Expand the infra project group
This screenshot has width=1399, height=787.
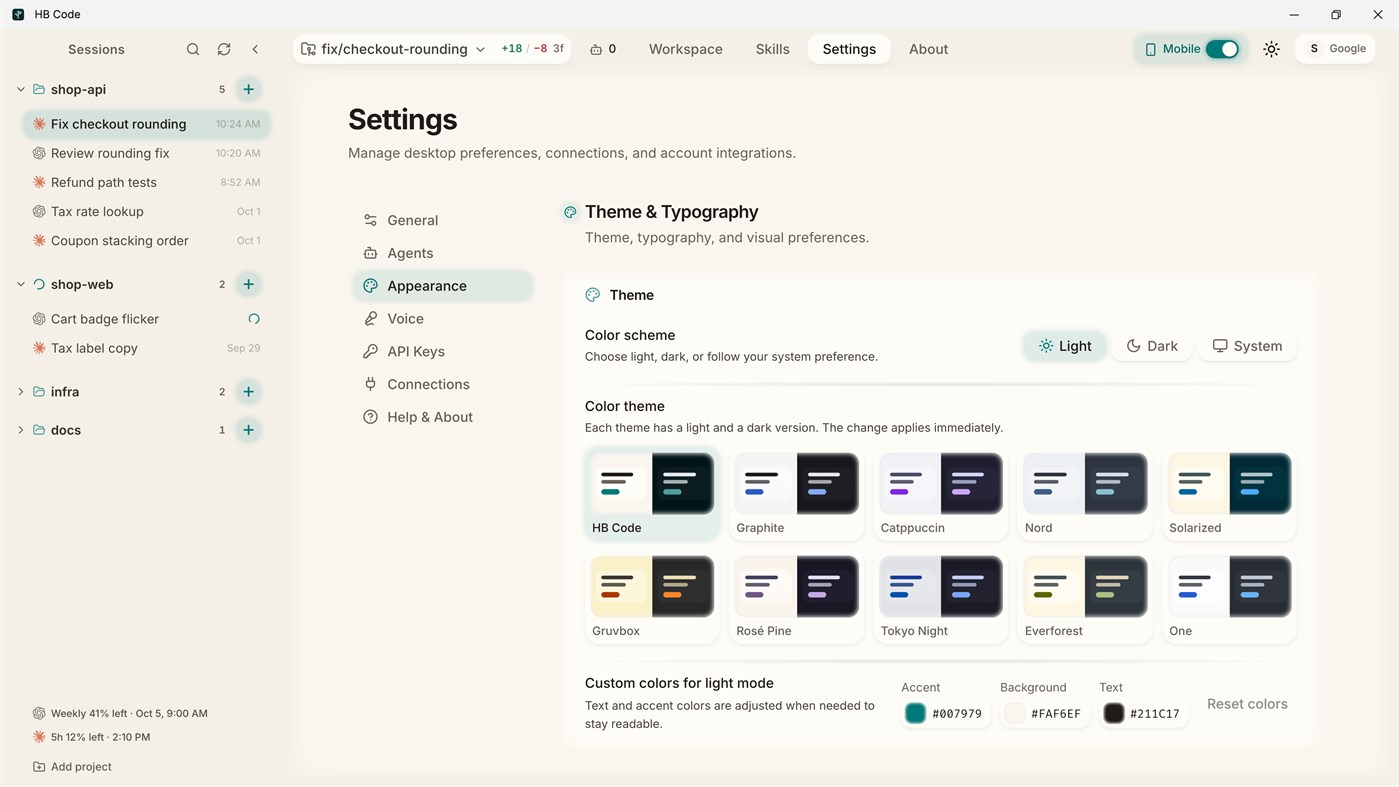[21, 392]
